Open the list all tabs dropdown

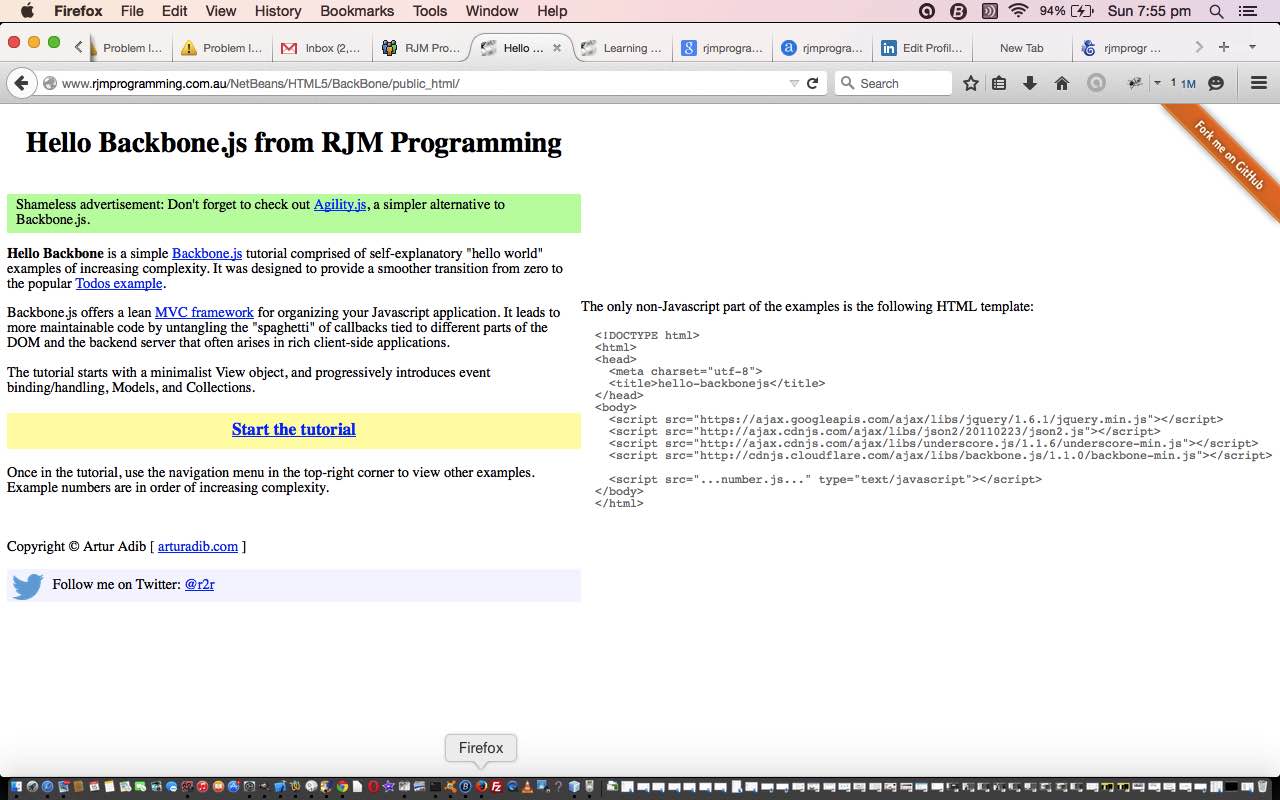tap(1252, 47)
